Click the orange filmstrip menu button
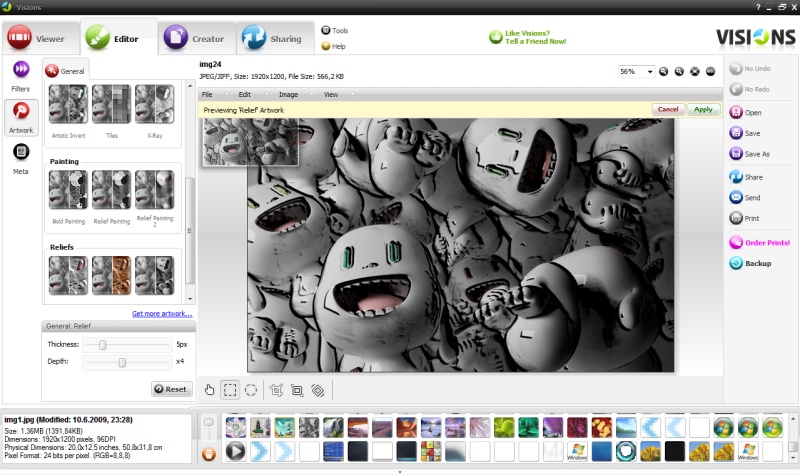Viewport: 800px width, 475px height. (209, 454)
